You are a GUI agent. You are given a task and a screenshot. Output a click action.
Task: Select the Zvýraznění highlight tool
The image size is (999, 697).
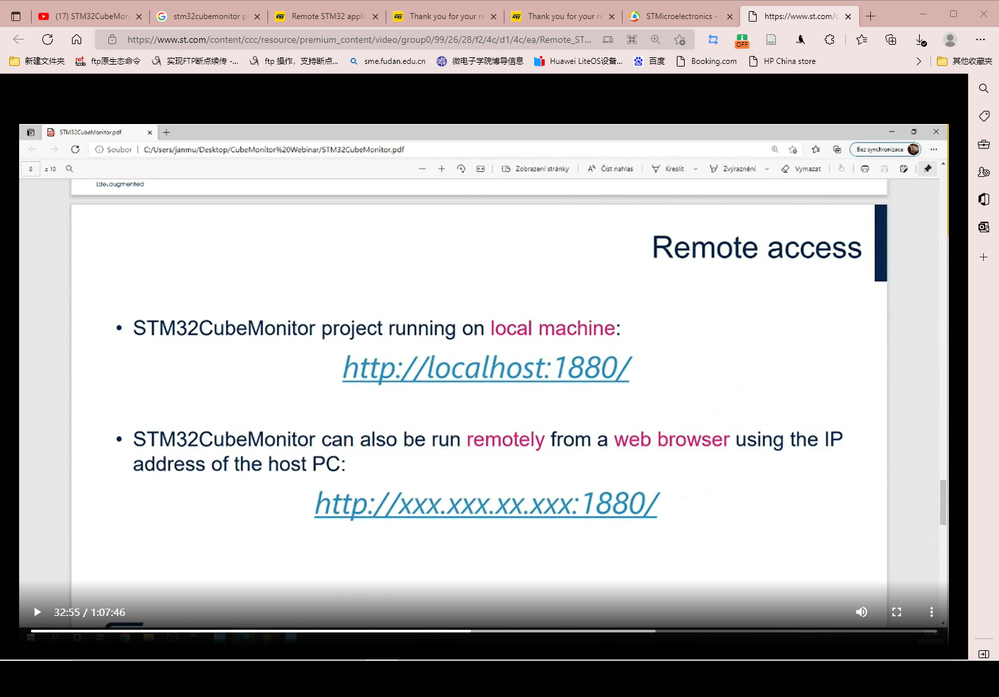pyautogui.click(x=733, y=169)
